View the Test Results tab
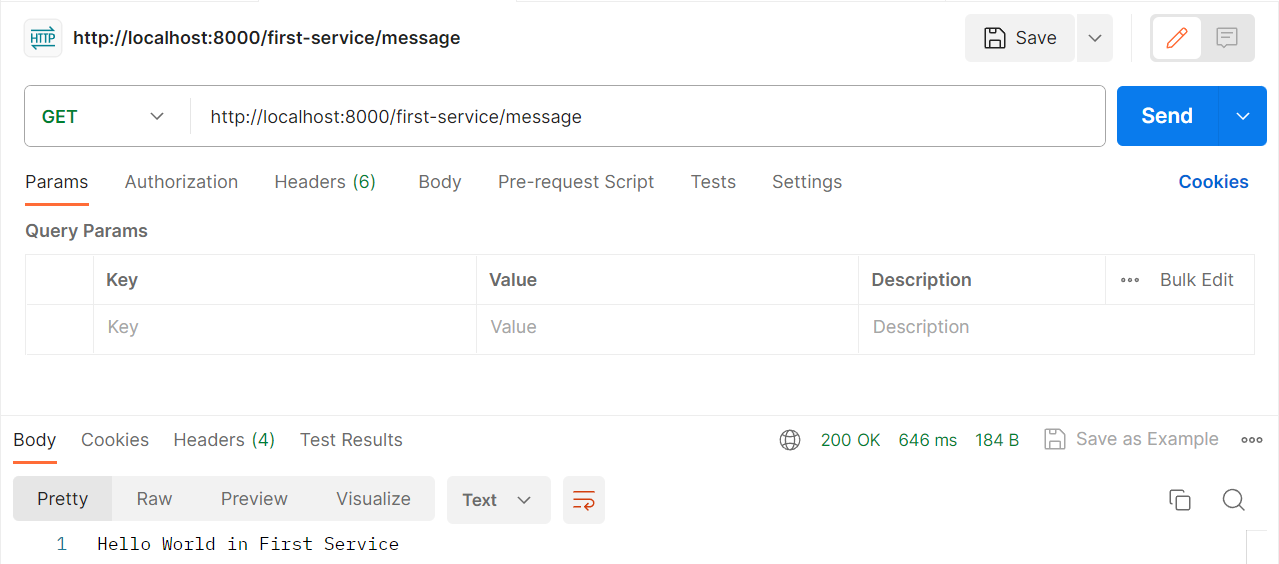 (351, 440)
